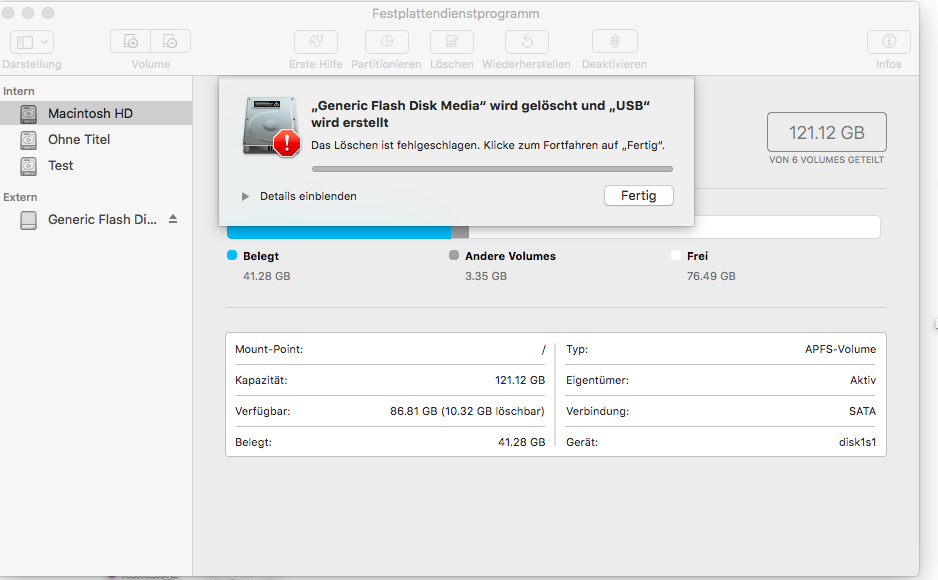This screenshot has height=580, width=938.
Task: Click the Eigentümer Aktiv value
Action: 863,380
